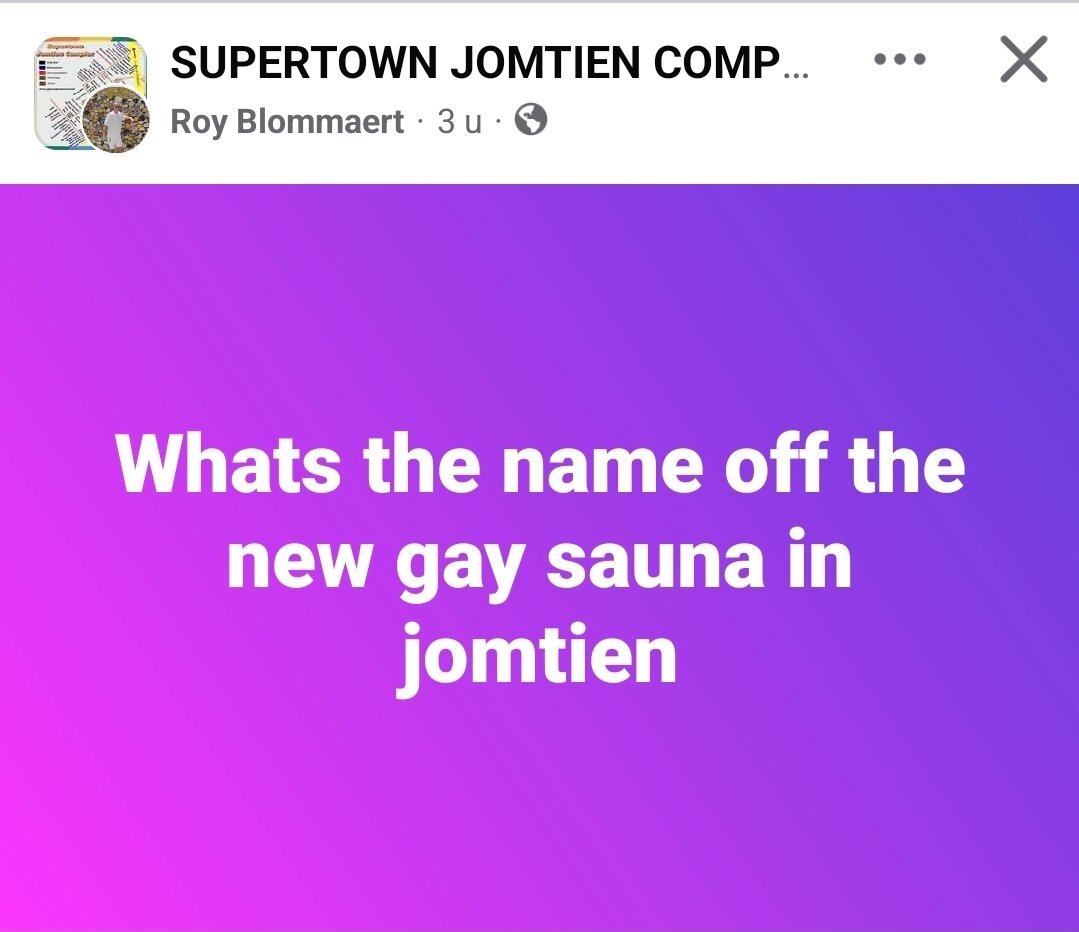Viewport: 1079px width, 932px height.
Task: Click the word 'gay' in the post
Action: click(460, 568)
